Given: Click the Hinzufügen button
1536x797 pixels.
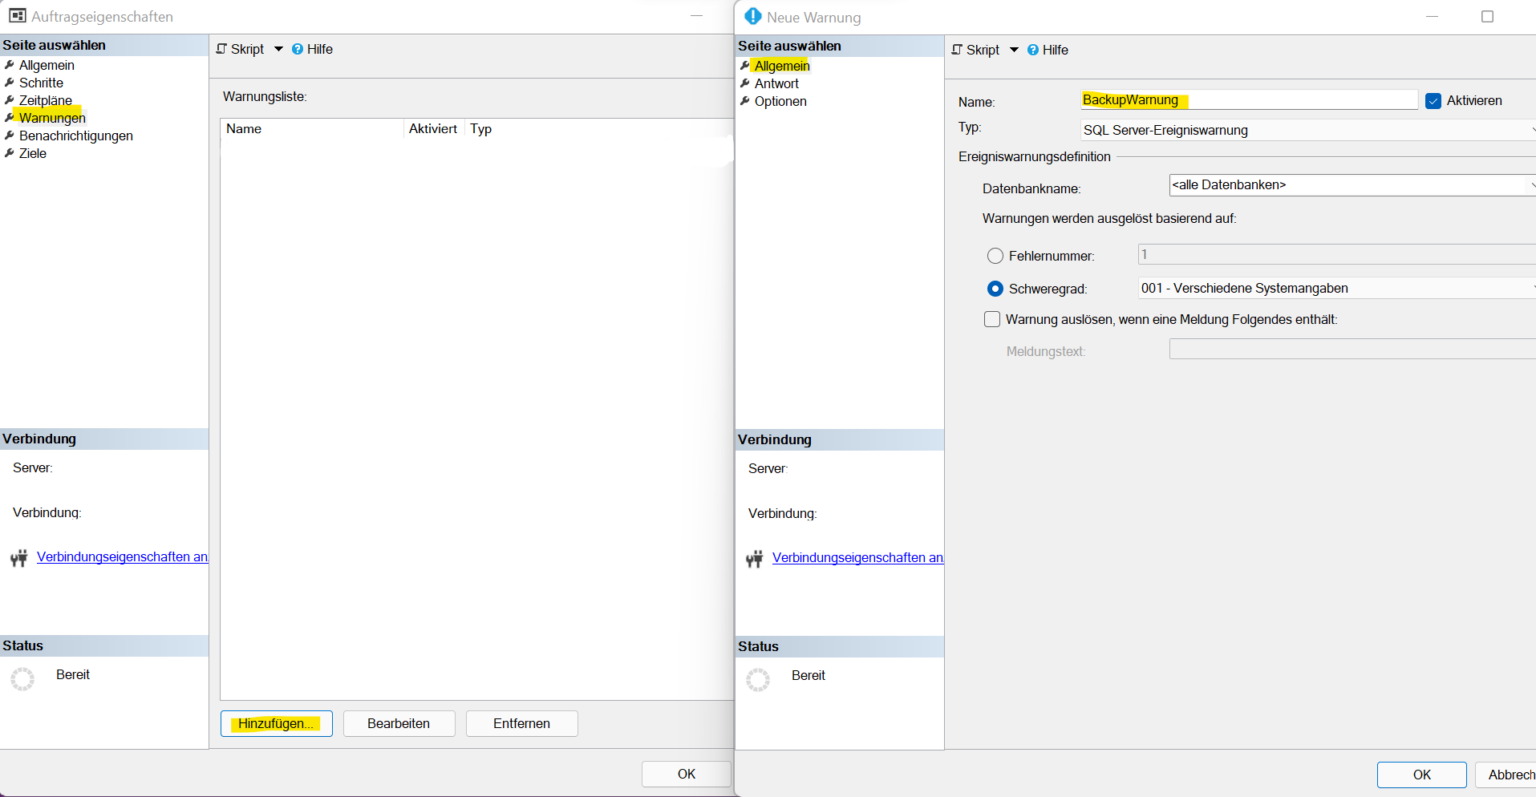Looking at the screenshot, I should point(276,723).
